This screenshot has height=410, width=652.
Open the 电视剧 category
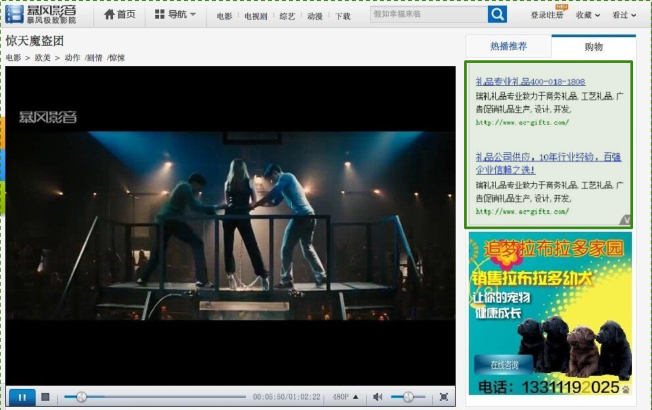[x=256, y=16]
